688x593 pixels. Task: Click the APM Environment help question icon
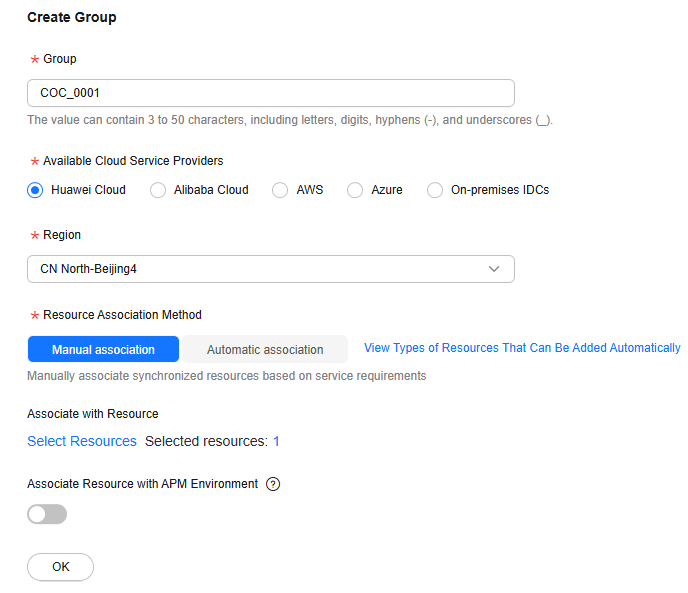click(273, 484)
